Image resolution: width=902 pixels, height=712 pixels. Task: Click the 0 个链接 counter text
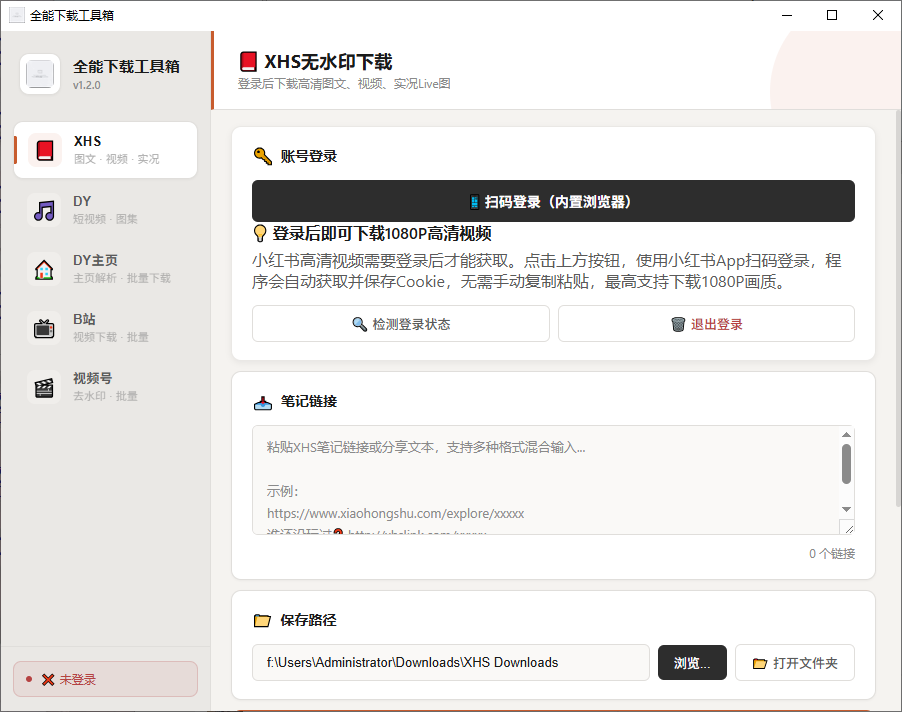pyautogui.click(x=832, y=553)
